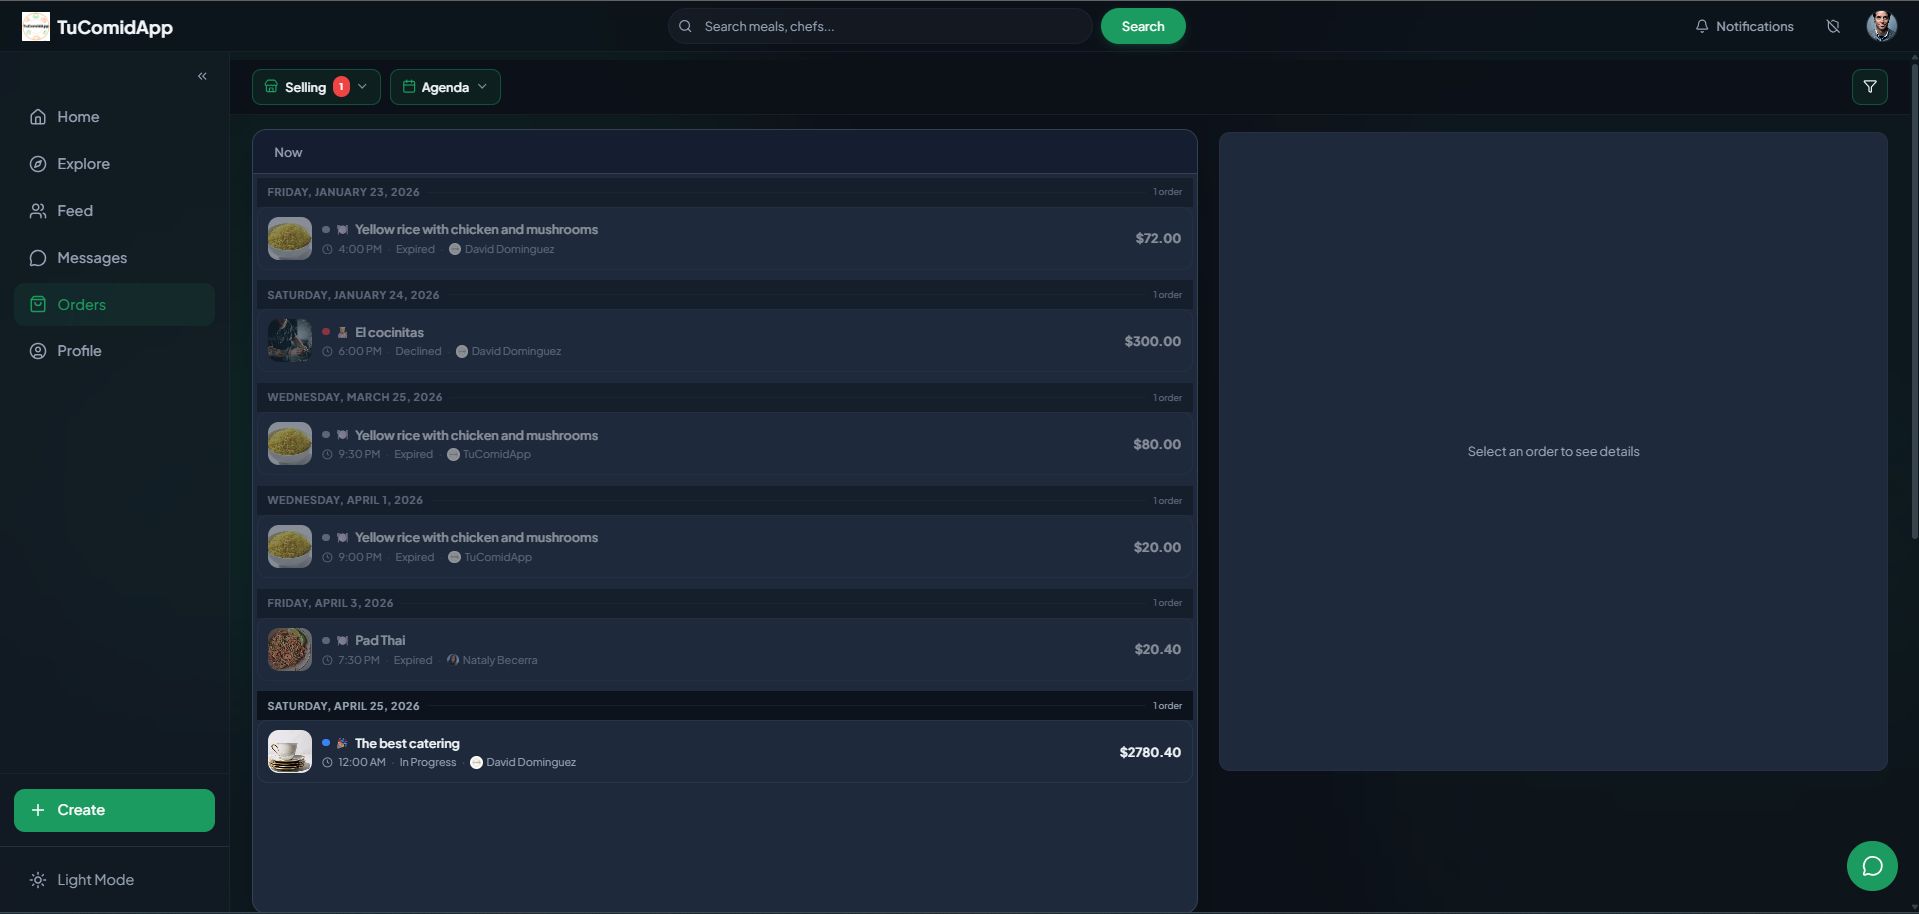Open the filter panel icon

pos(1869,86)
